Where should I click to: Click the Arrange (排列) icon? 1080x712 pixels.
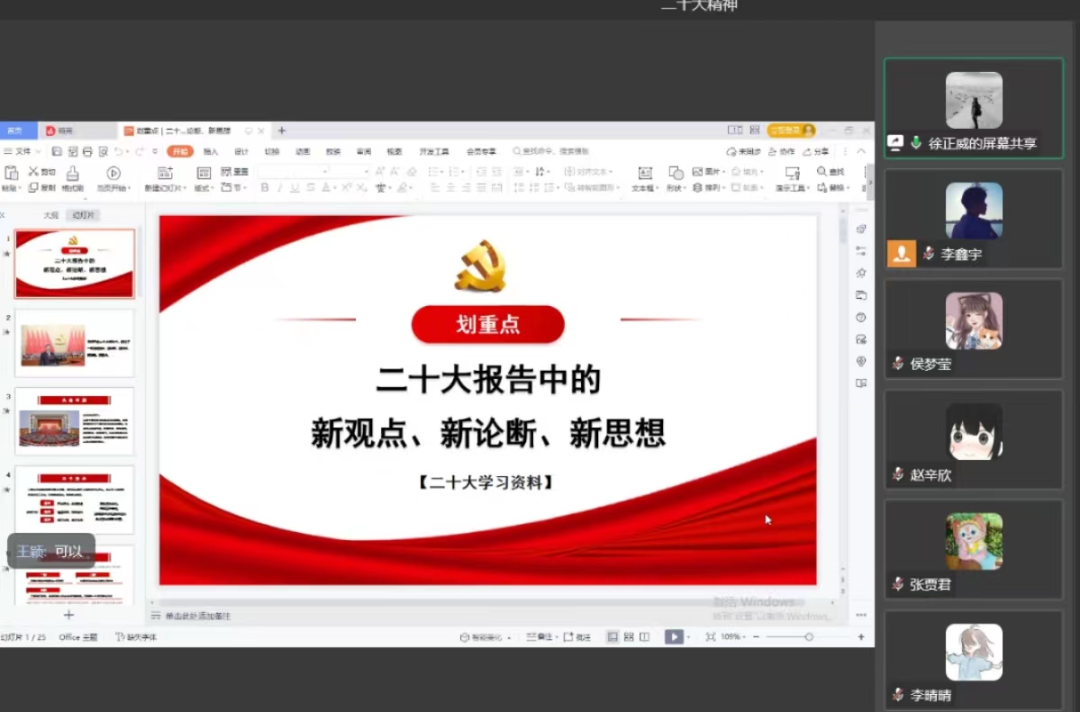[698, 187]
